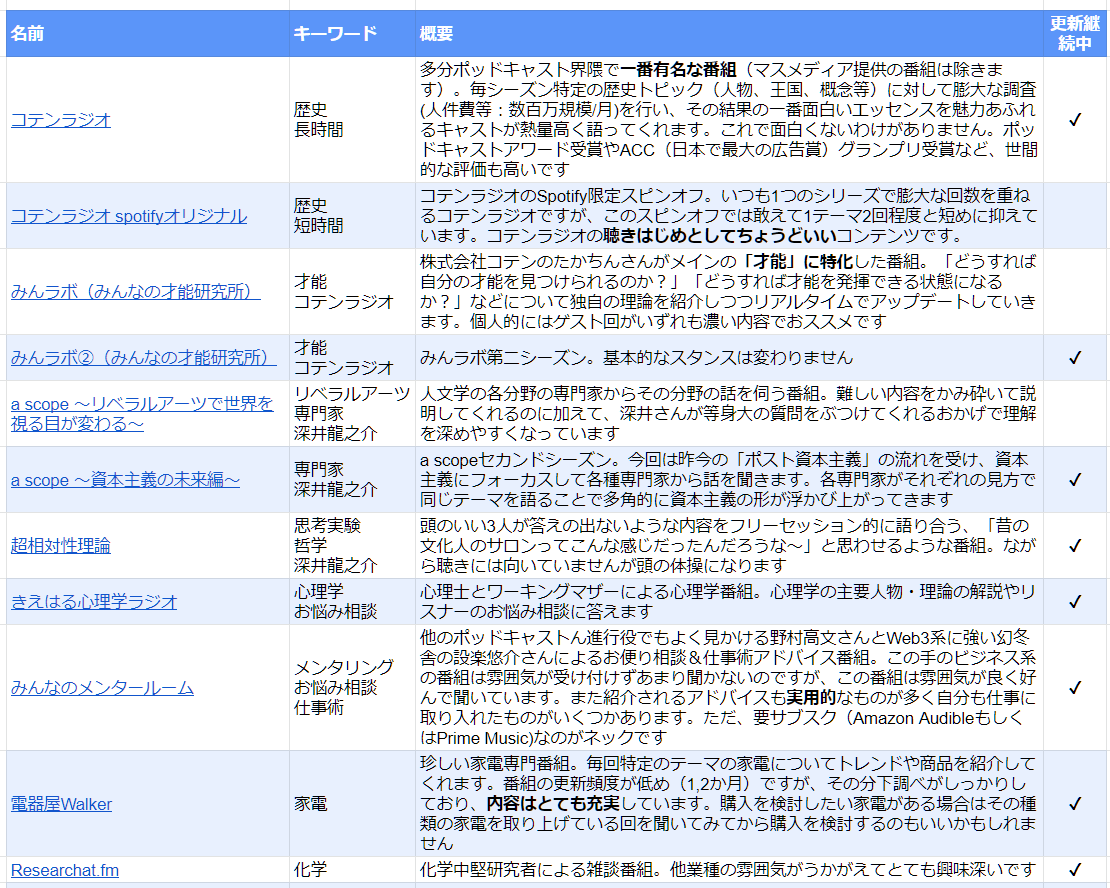
Task: Select keyword cell リベラルアーツ 専門家 深井龍之介
Action: click(352, 414)
